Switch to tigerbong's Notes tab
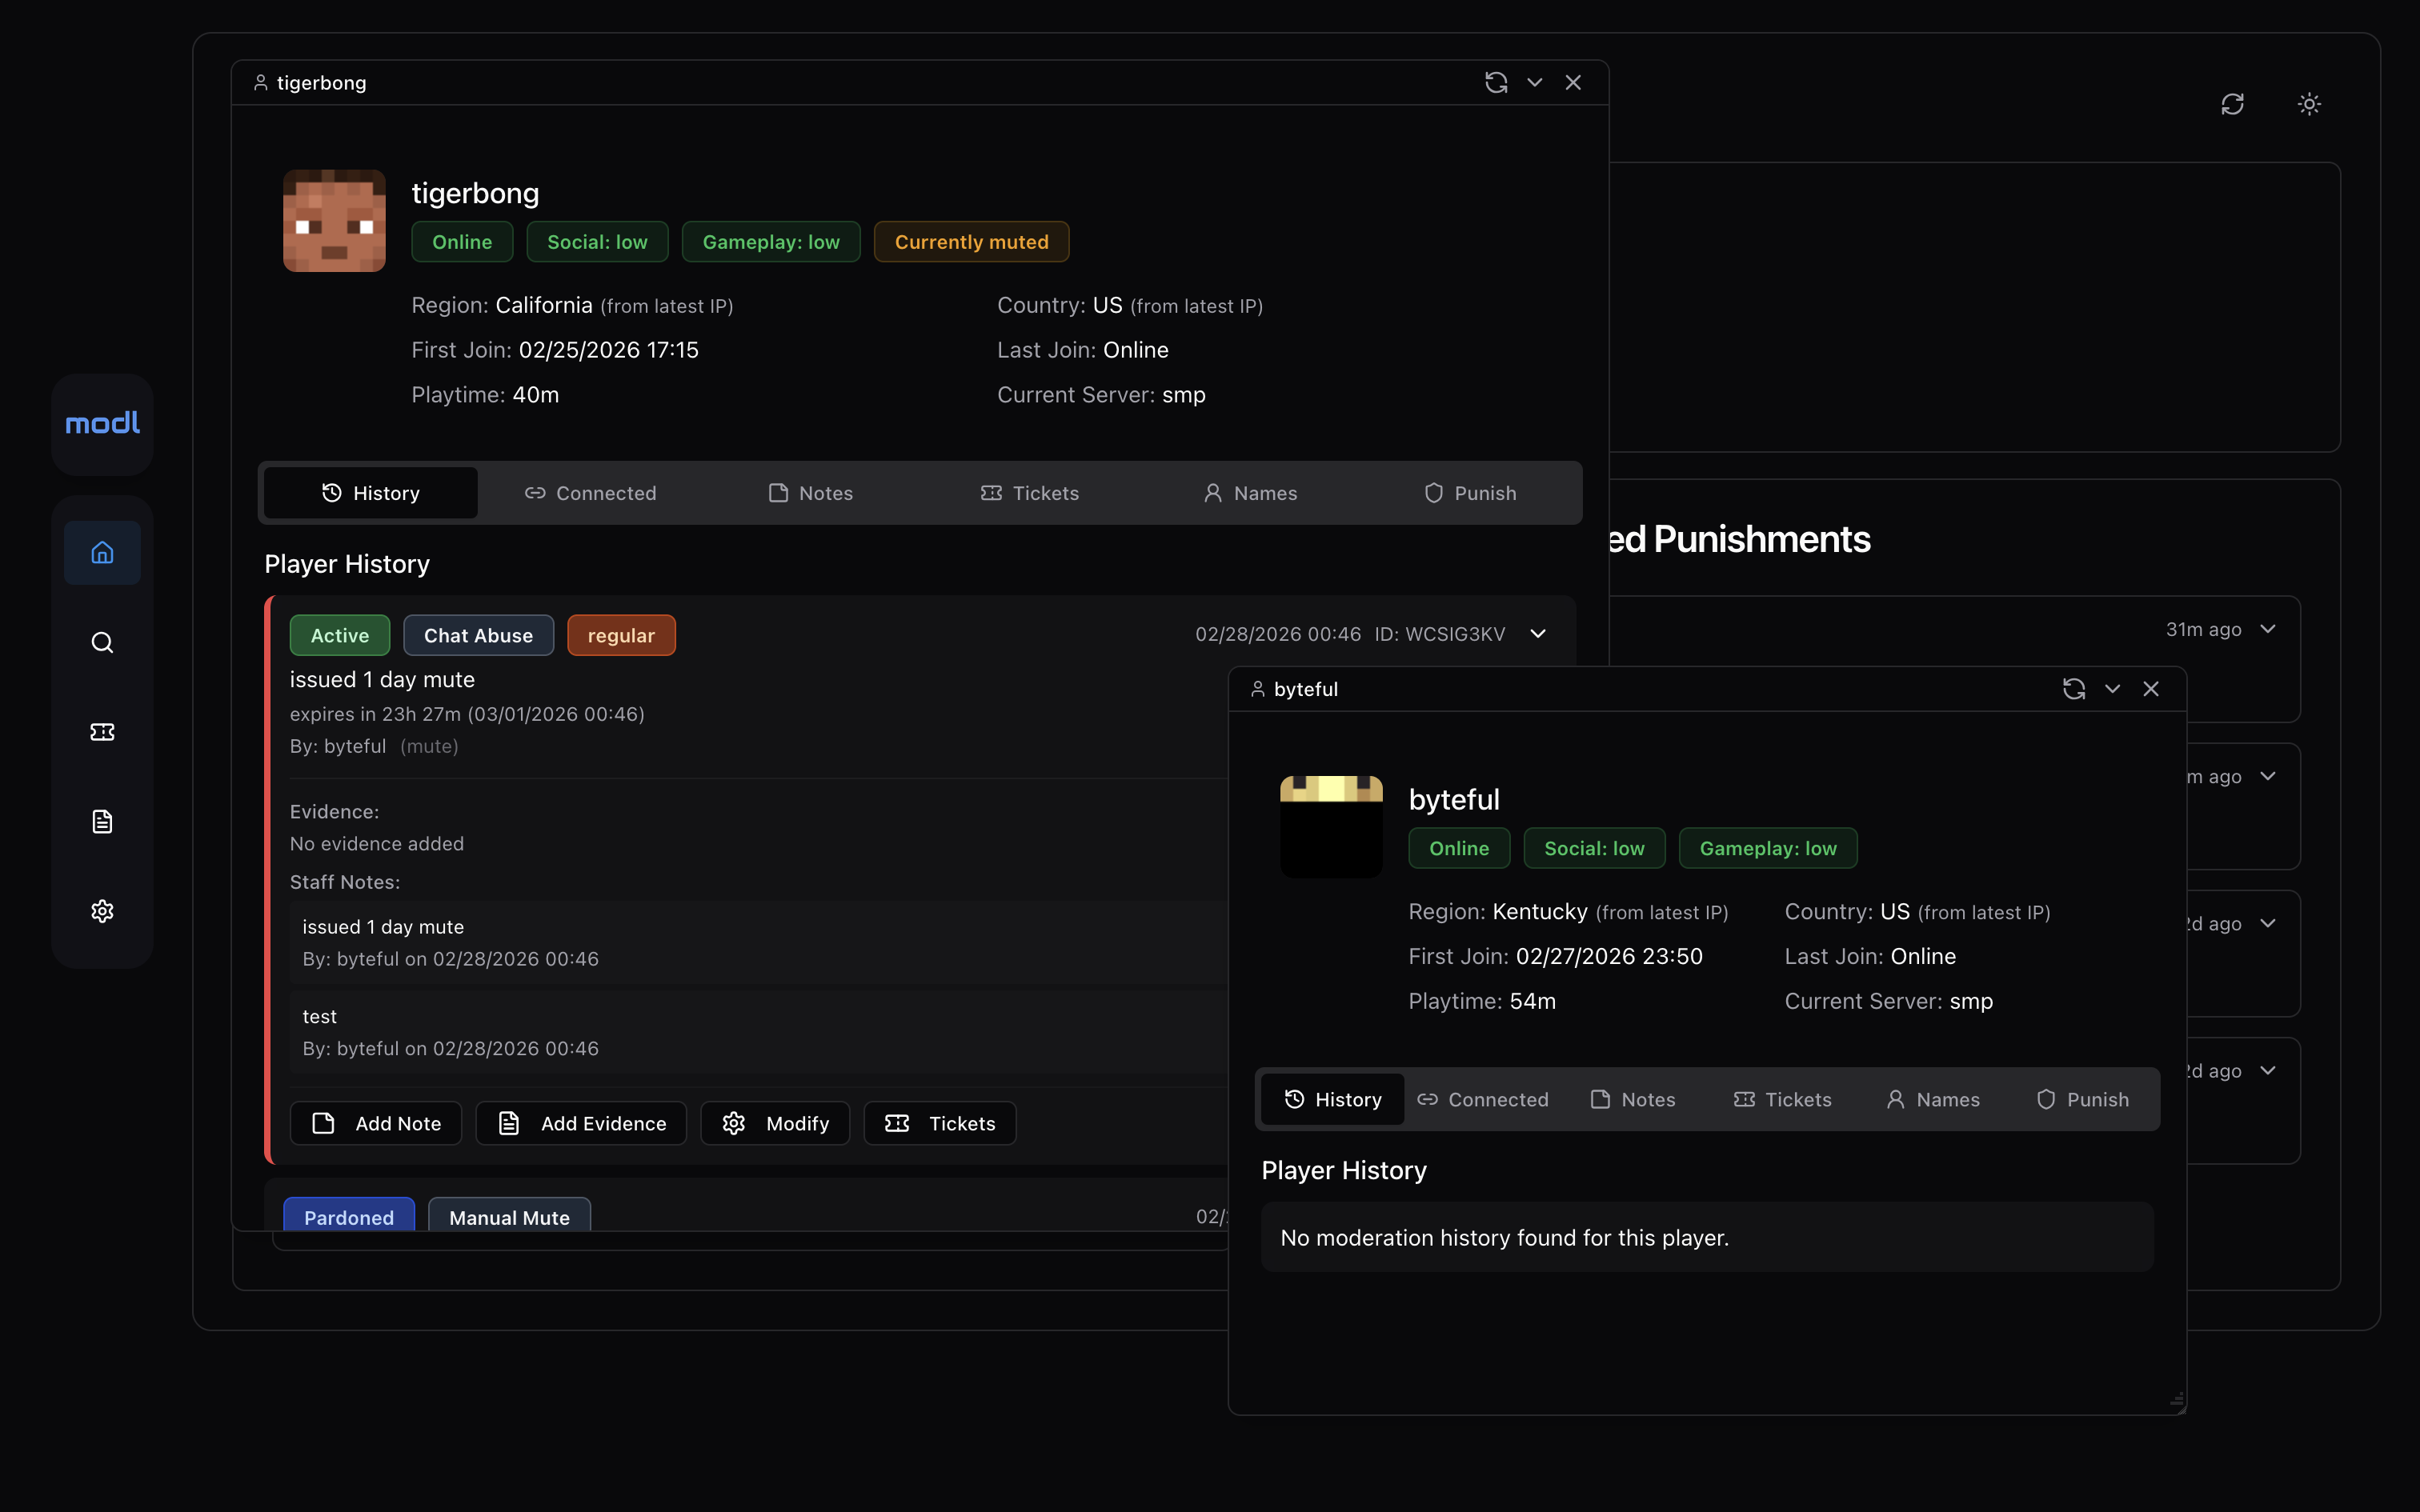The height and width of the screenshot is (1512, 2420). [810, 493]
